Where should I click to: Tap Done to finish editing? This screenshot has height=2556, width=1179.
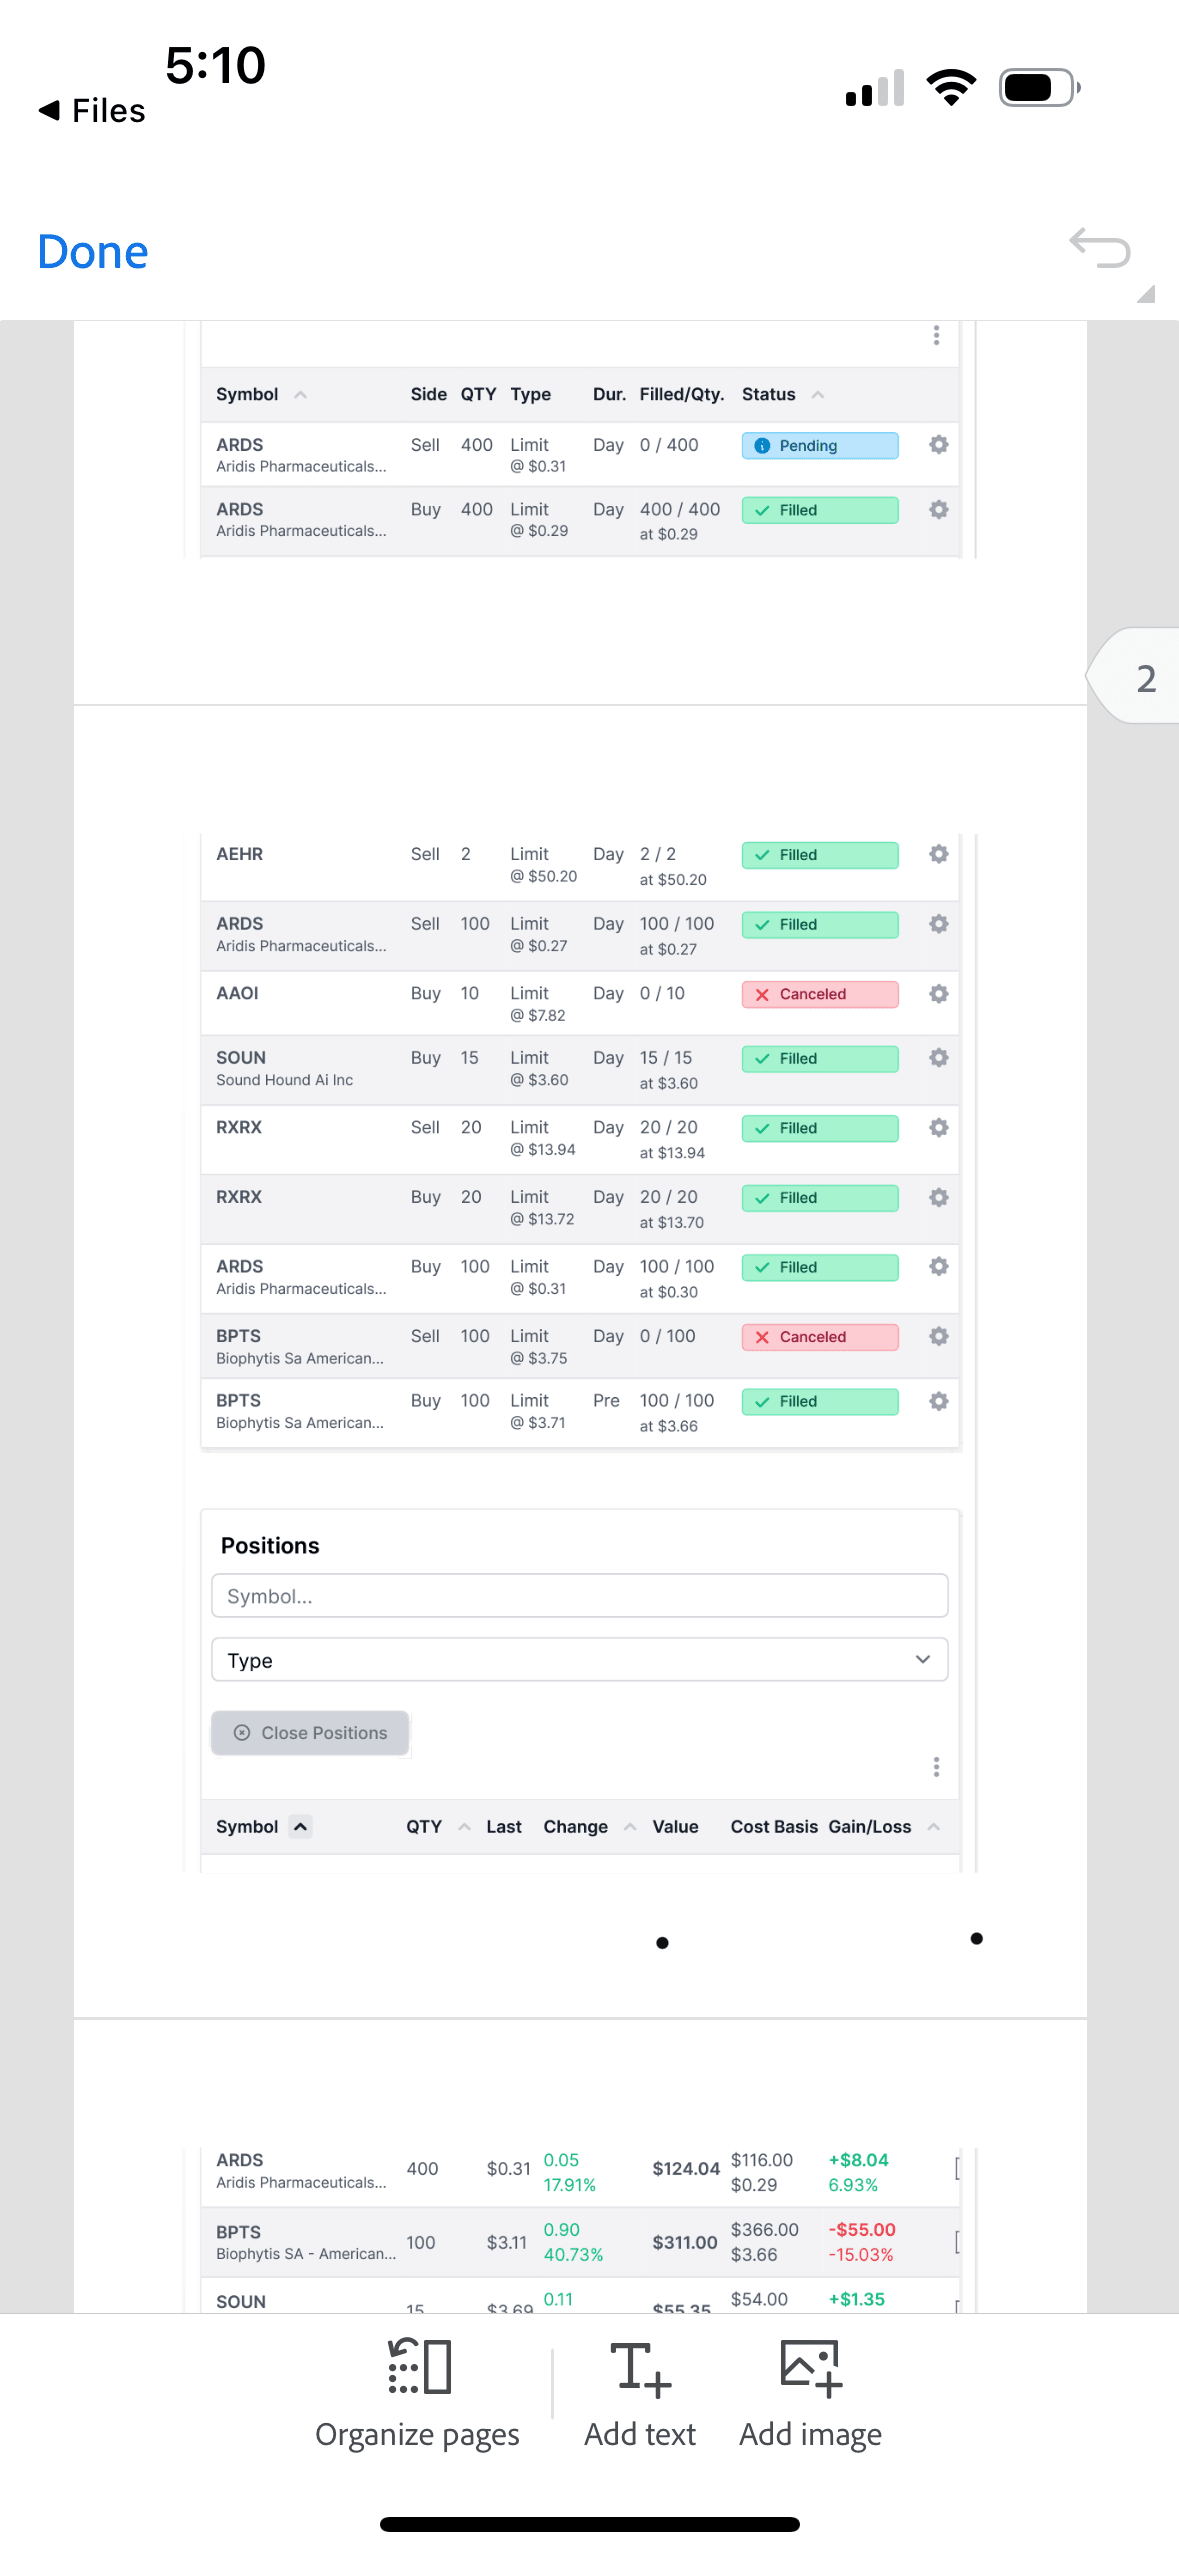(93, 252)
